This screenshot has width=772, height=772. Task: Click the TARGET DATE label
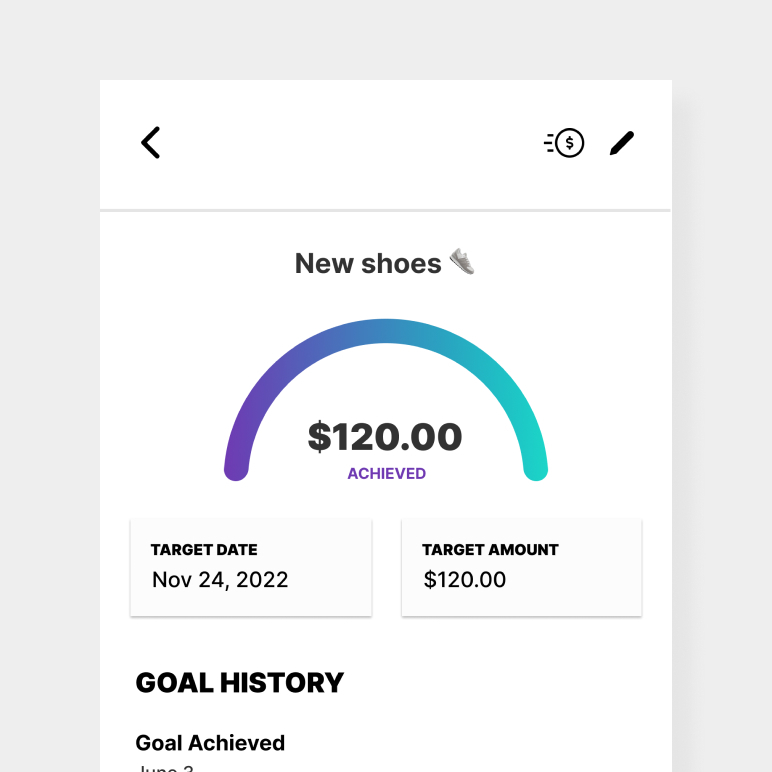click(204, 550)
